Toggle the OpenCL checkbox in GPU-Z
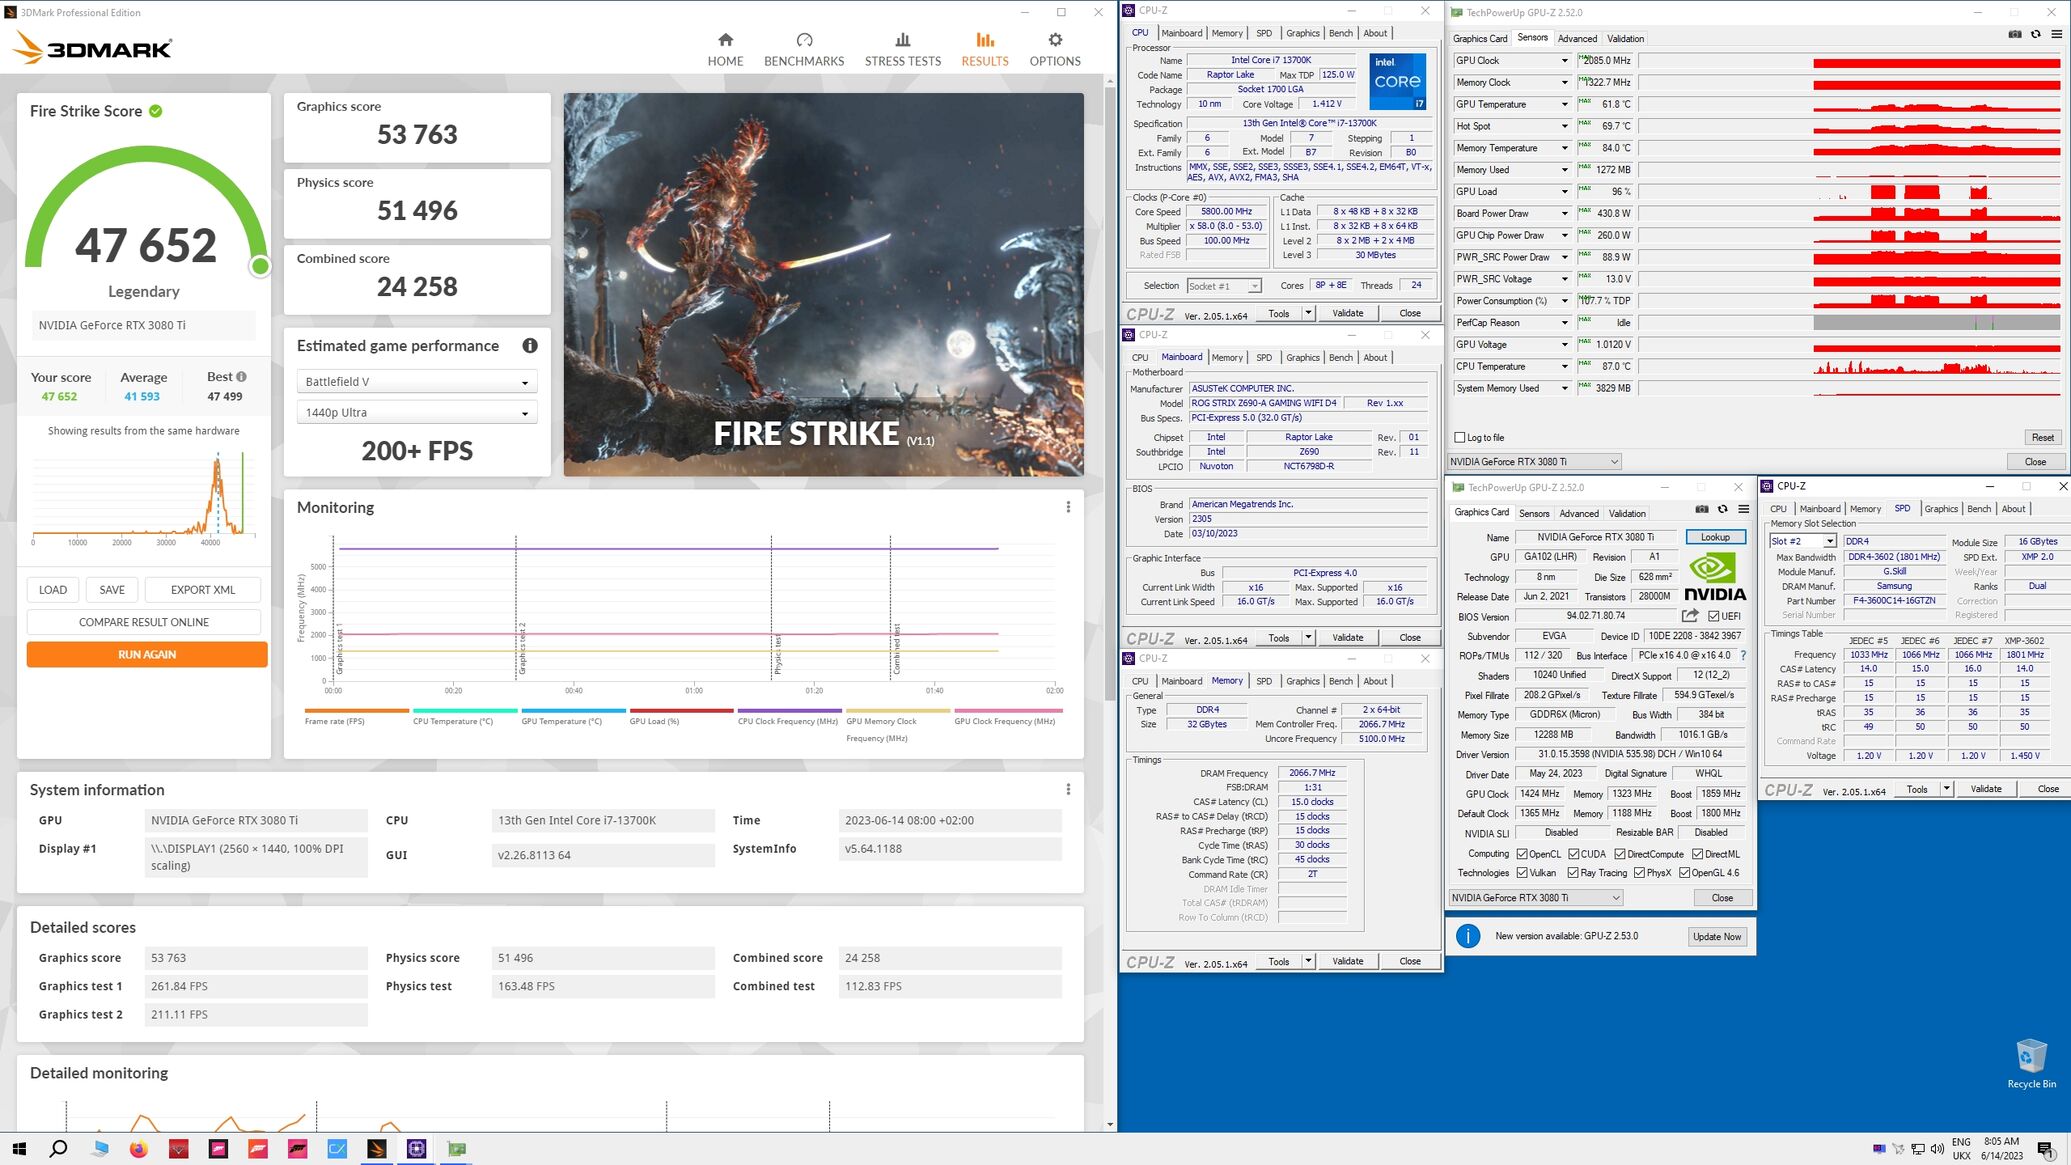Image resolution: width=2071 pixels, height=1165 pixels. 1522,854
